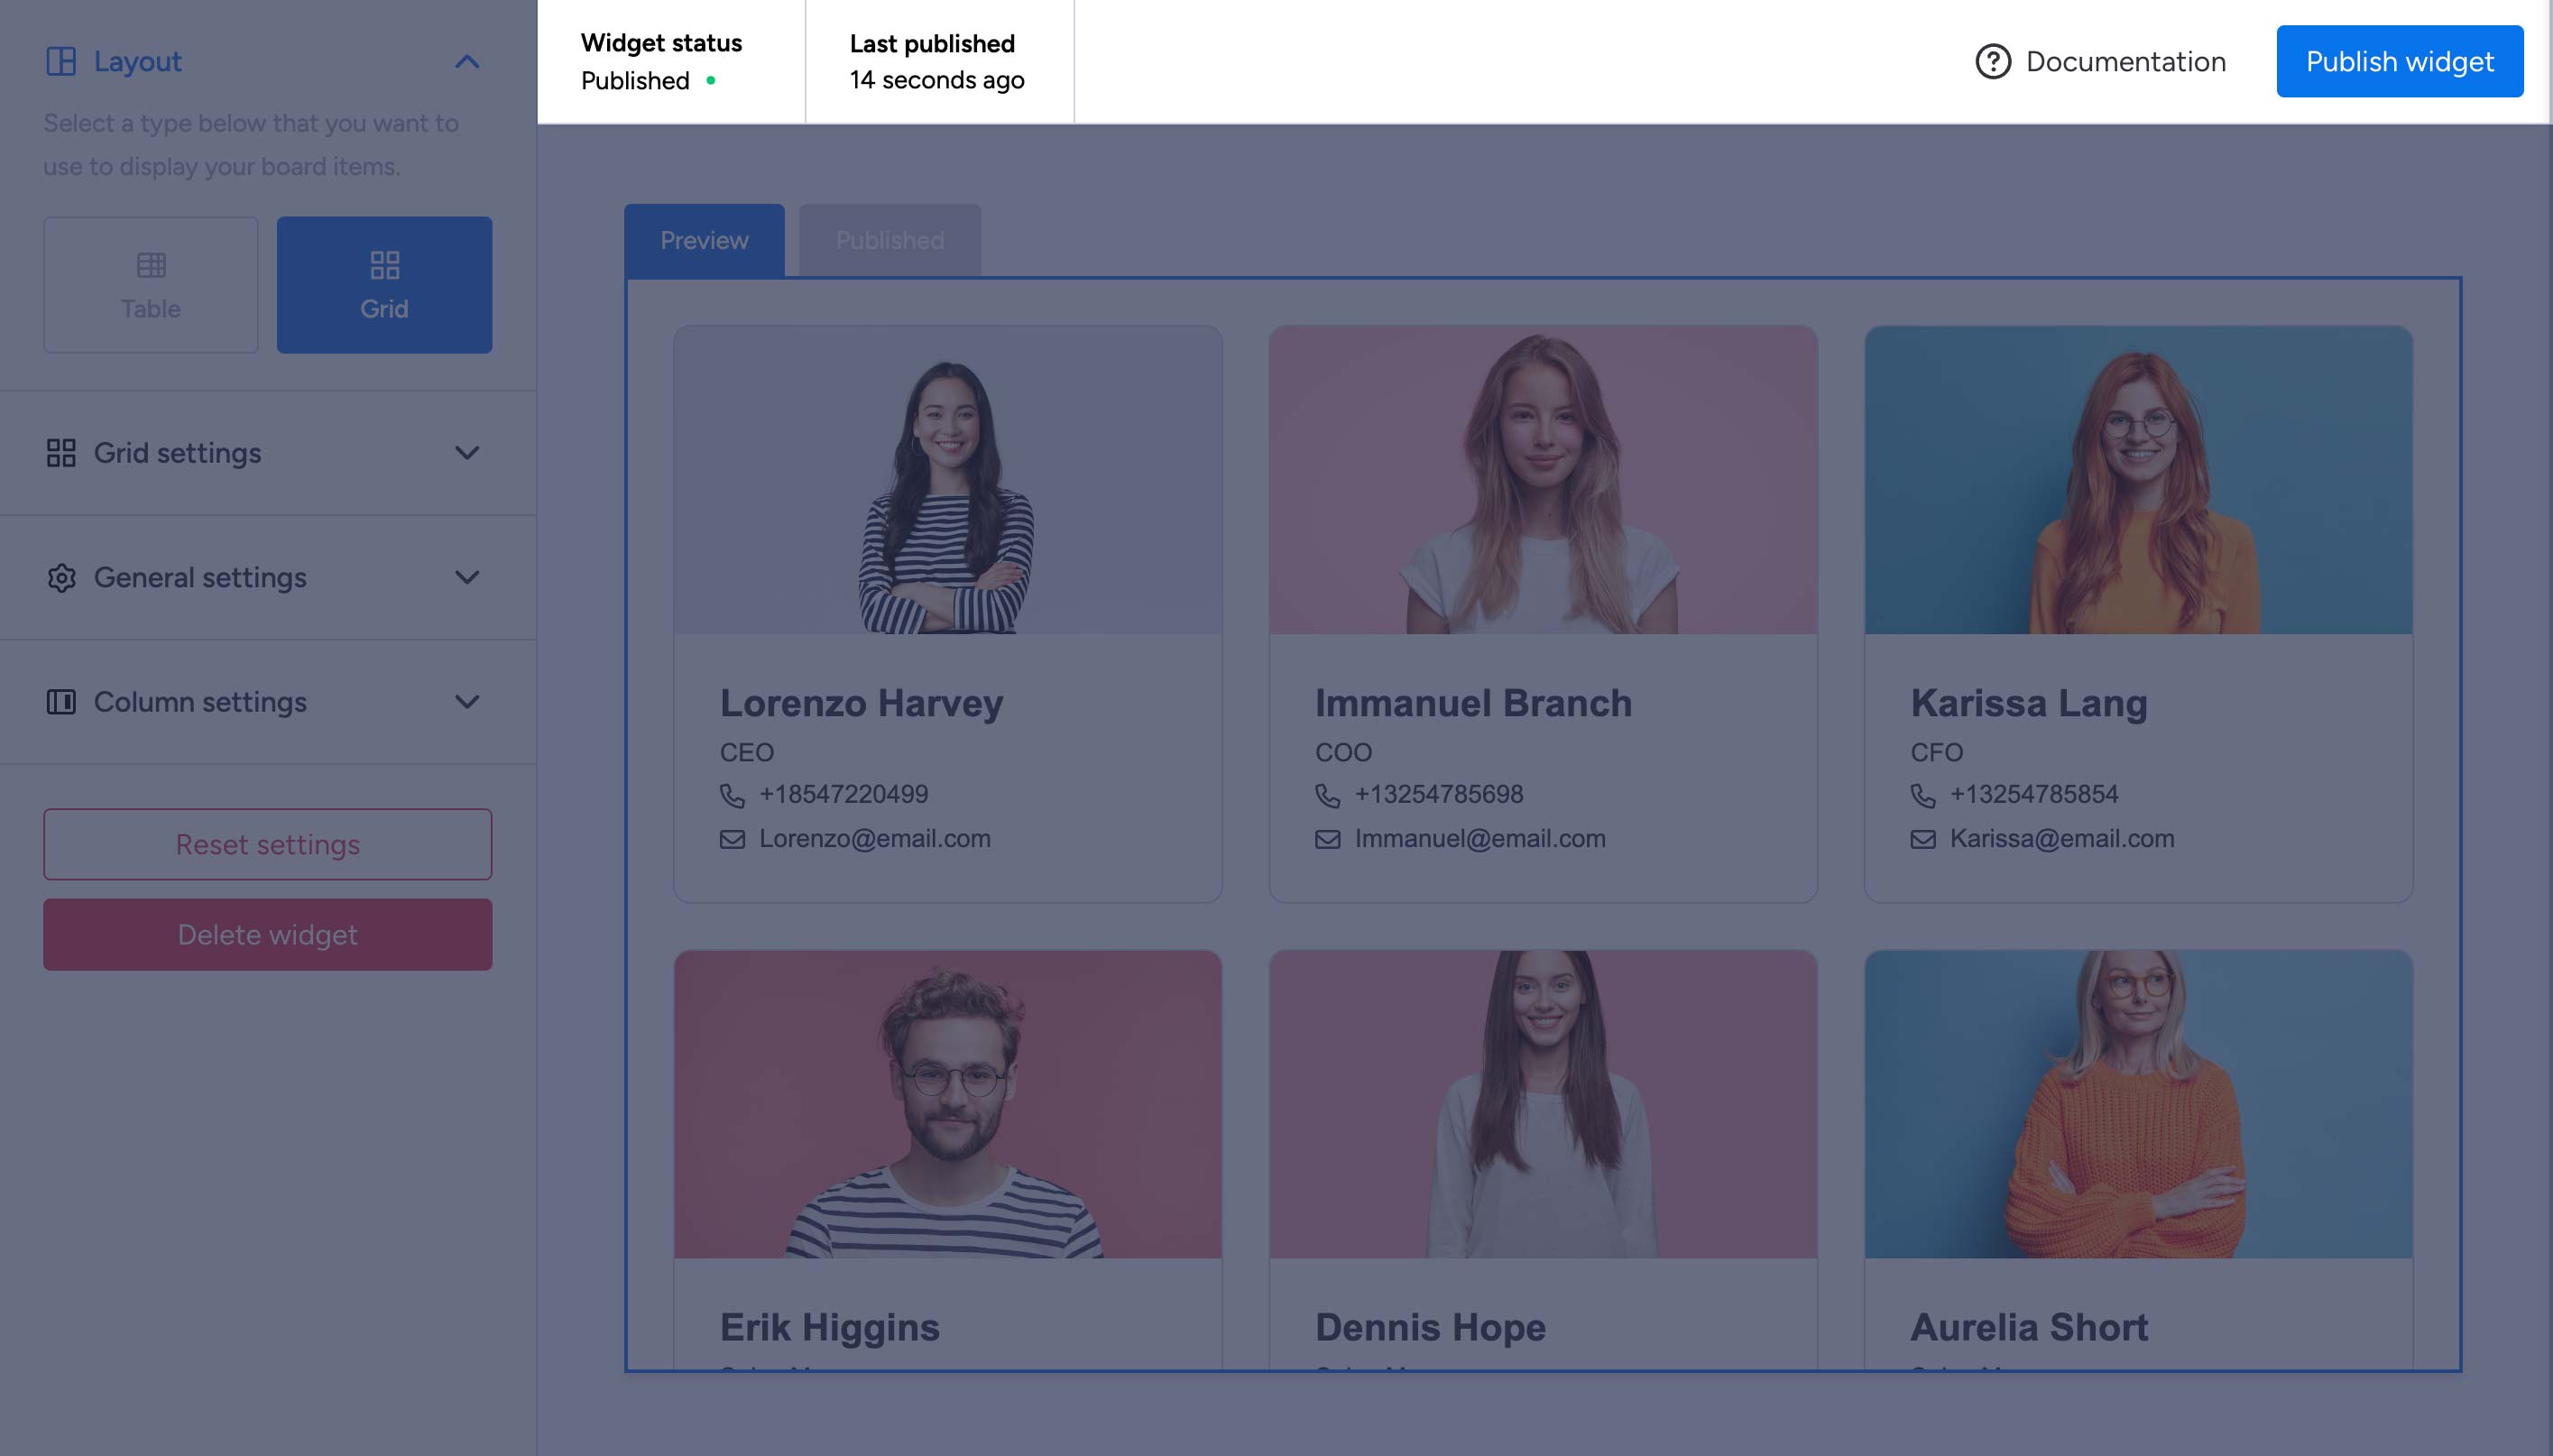Click the Grid settings squares icon

pyautogui.click(x=61, y=453)
